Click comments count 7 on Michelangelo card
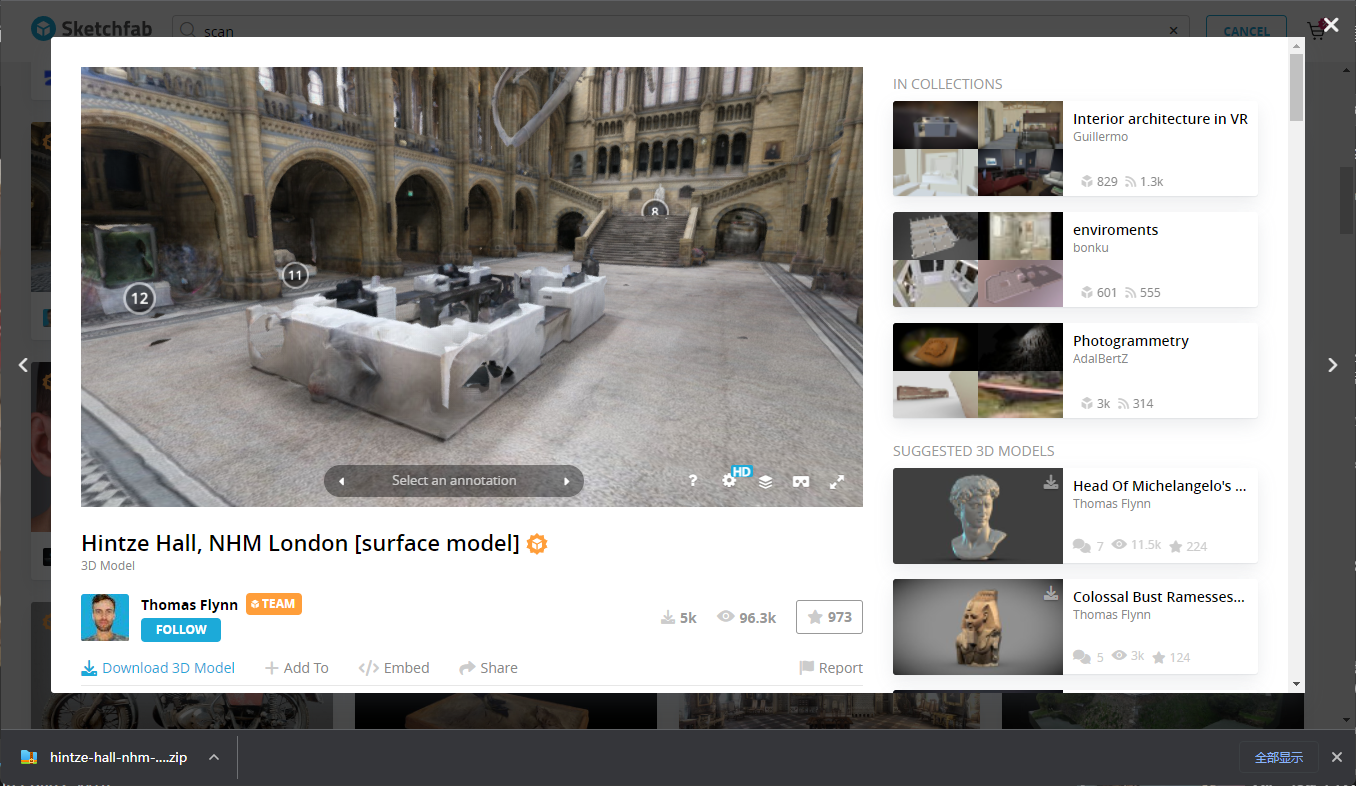Viewport: 1356px width, 786px height. point(1088,546)
